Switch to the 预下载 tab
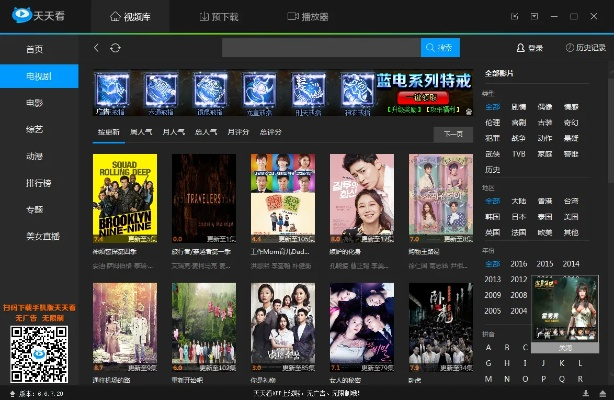The height and width of the screenshot is (400, 614). point(221,16)
